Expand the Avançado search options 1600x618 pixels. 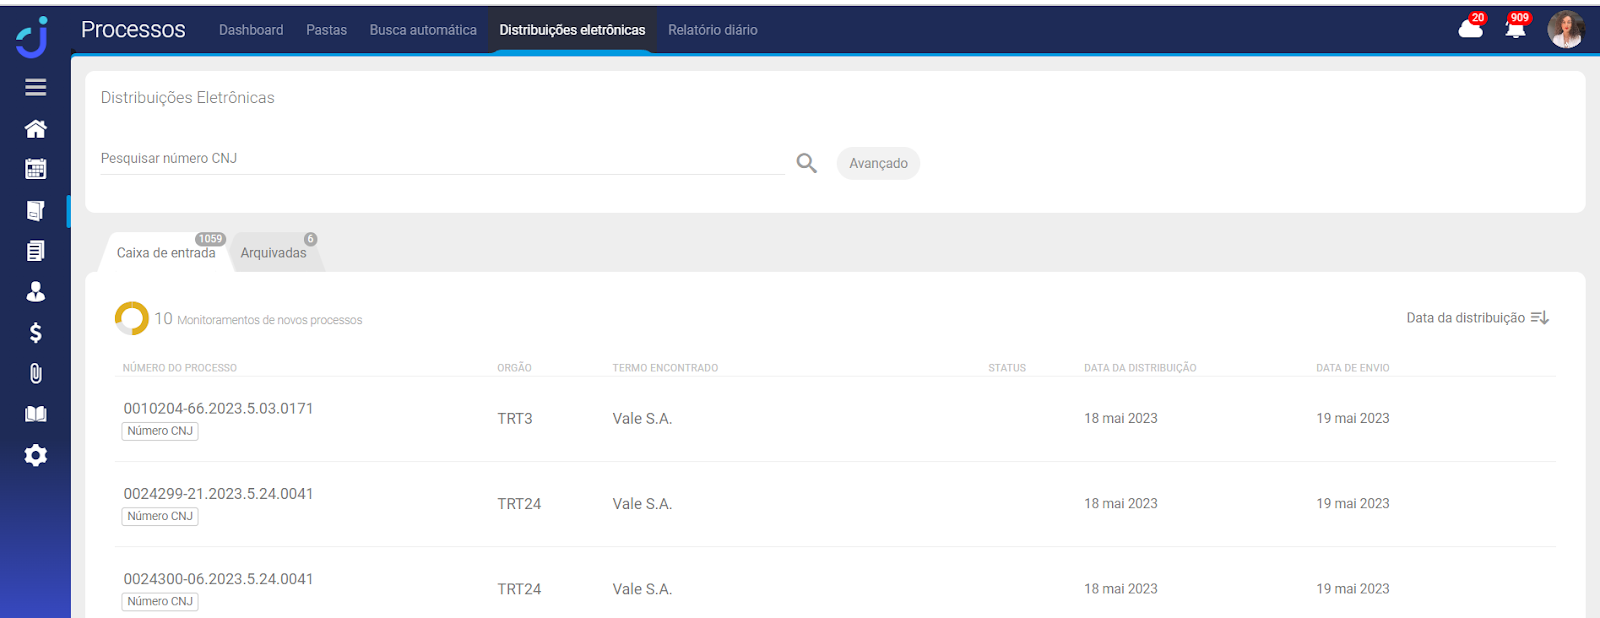(x=878, y=164)
